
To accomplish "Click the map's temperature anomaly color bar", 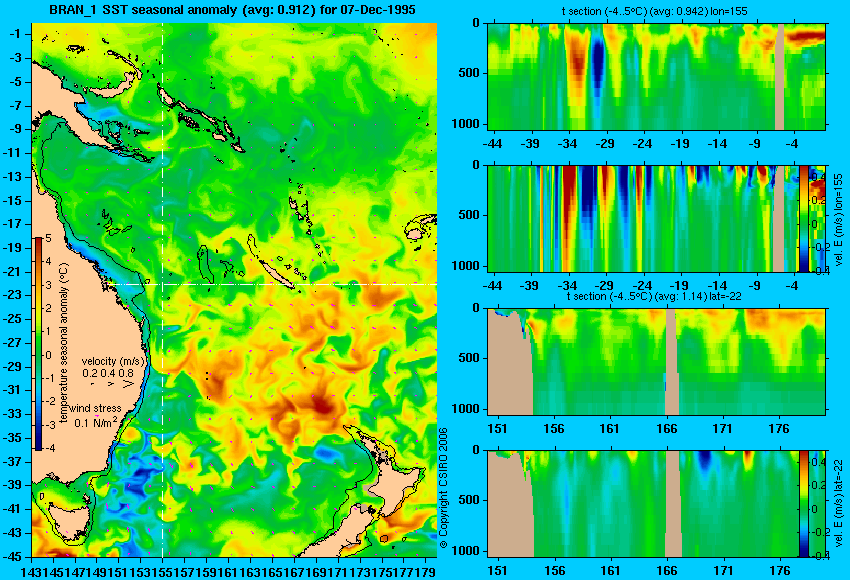I will click(39, 344).
